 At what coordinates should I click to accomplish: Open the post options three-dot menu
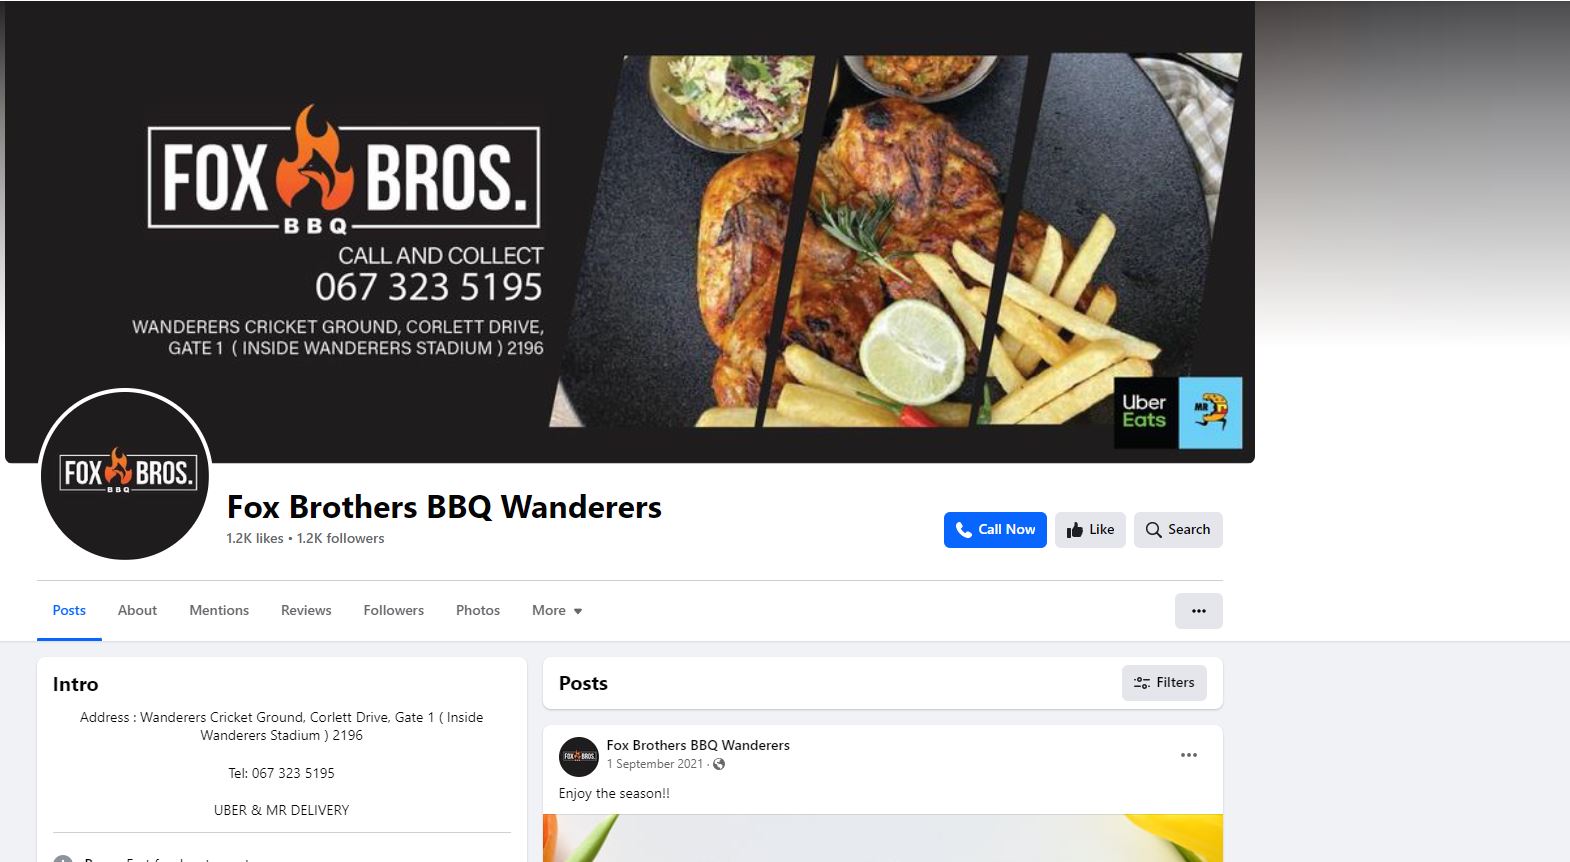pyautogui.click(x=1189, y=755)
